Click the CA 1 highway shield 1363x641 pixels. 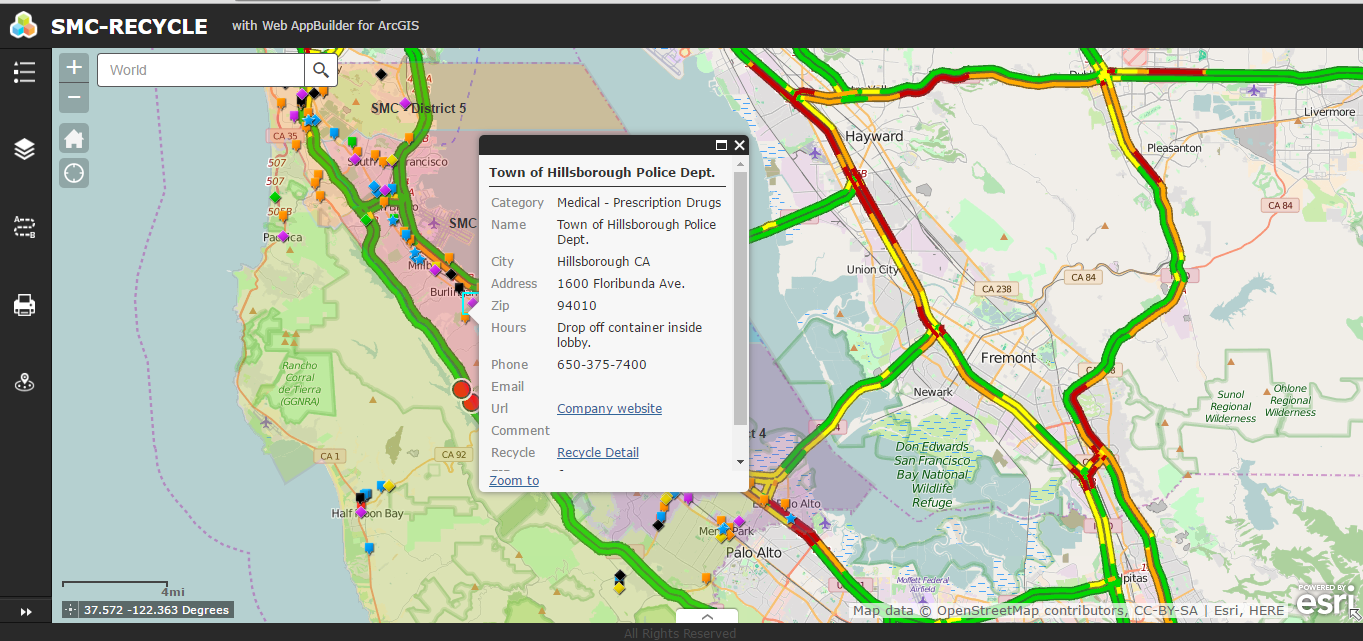(330, 456)
